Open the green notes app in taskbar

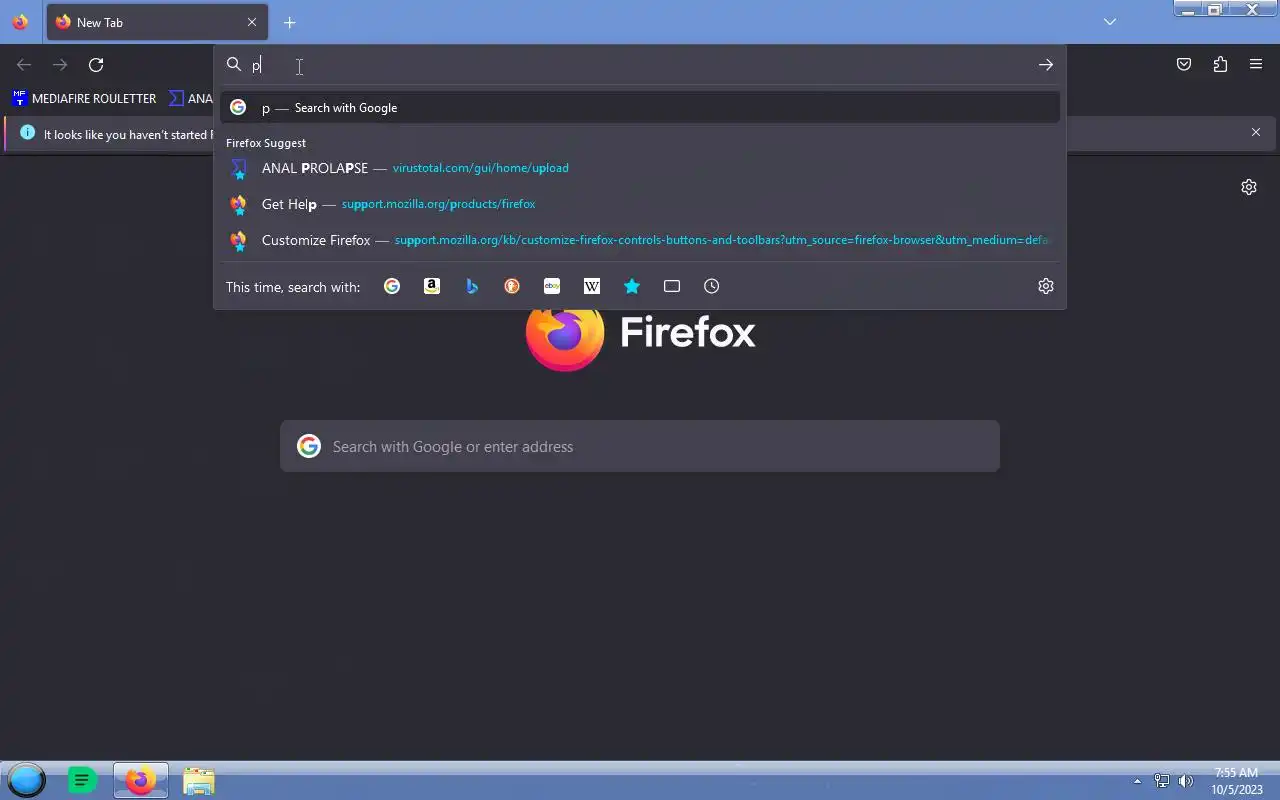pyautogui.click(x=82, y=780)
